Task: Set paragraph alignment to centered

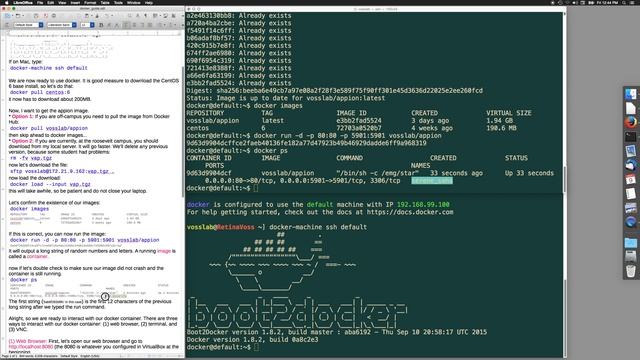Action: [x=134, y=25]
